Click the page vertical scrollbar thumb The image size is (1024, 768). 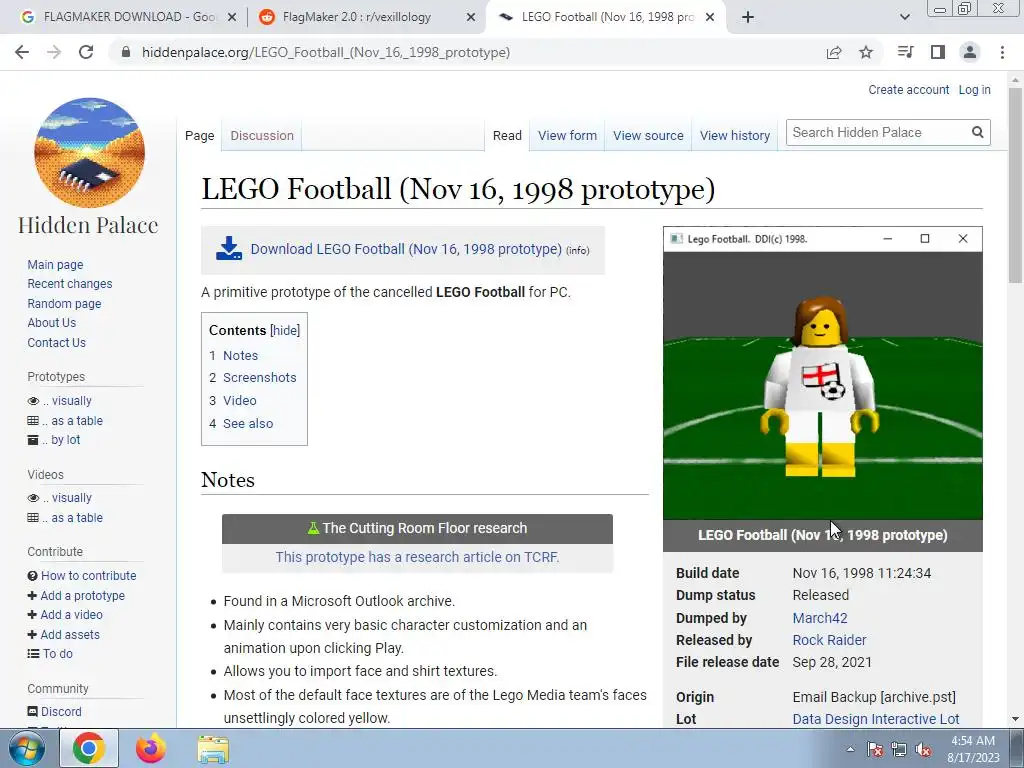[1015, 185]
